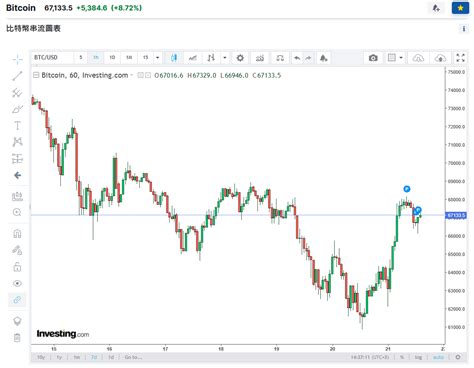The image size is (474, 368).
Task: Click the 67133.5 price label on axis
Action: coord(456,215)
